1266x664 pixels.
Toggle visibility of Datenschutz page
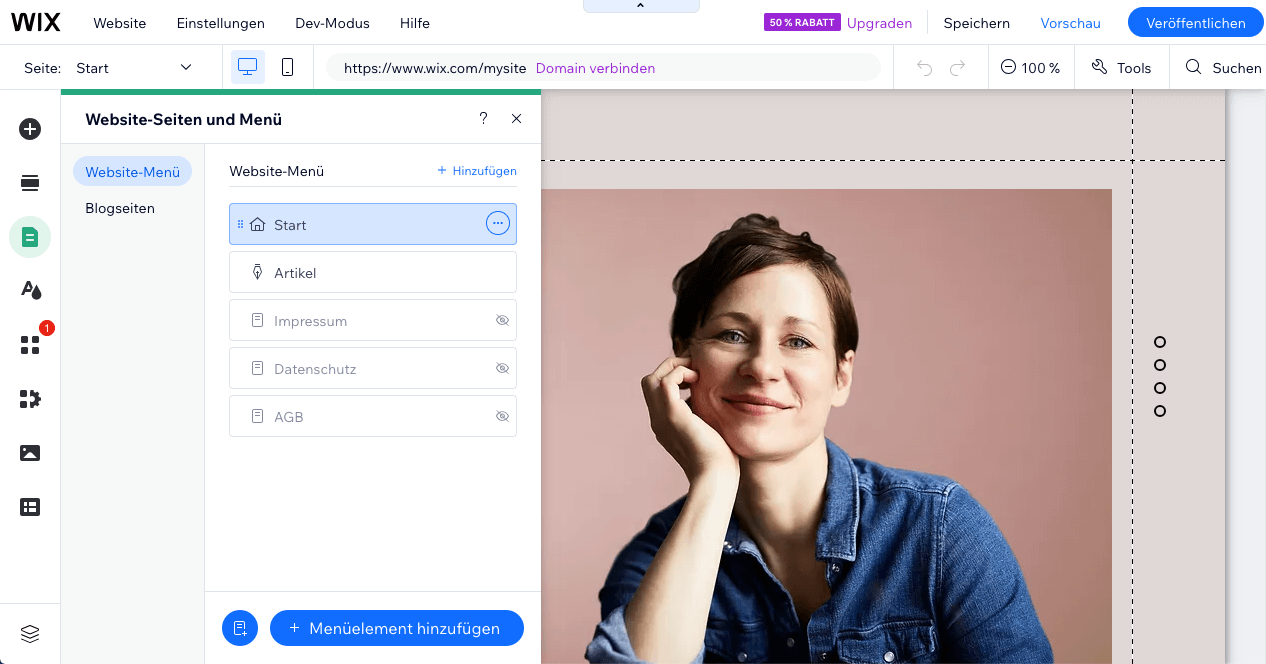(x=502, y=368)
